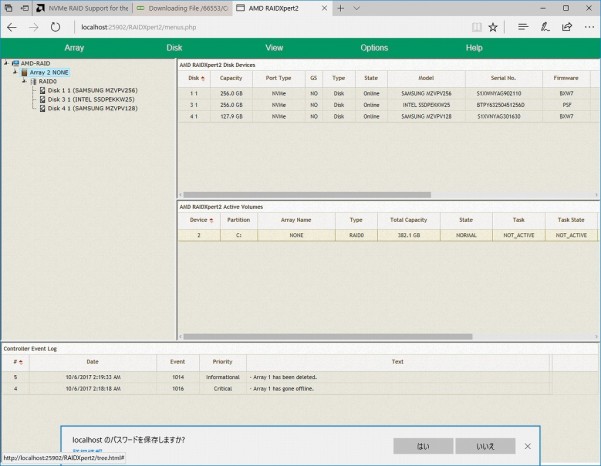Image resolution: width=601 pixels, height=466 pixels.
Task: Go forward in browser history
Action: click(x=34, y=27)
